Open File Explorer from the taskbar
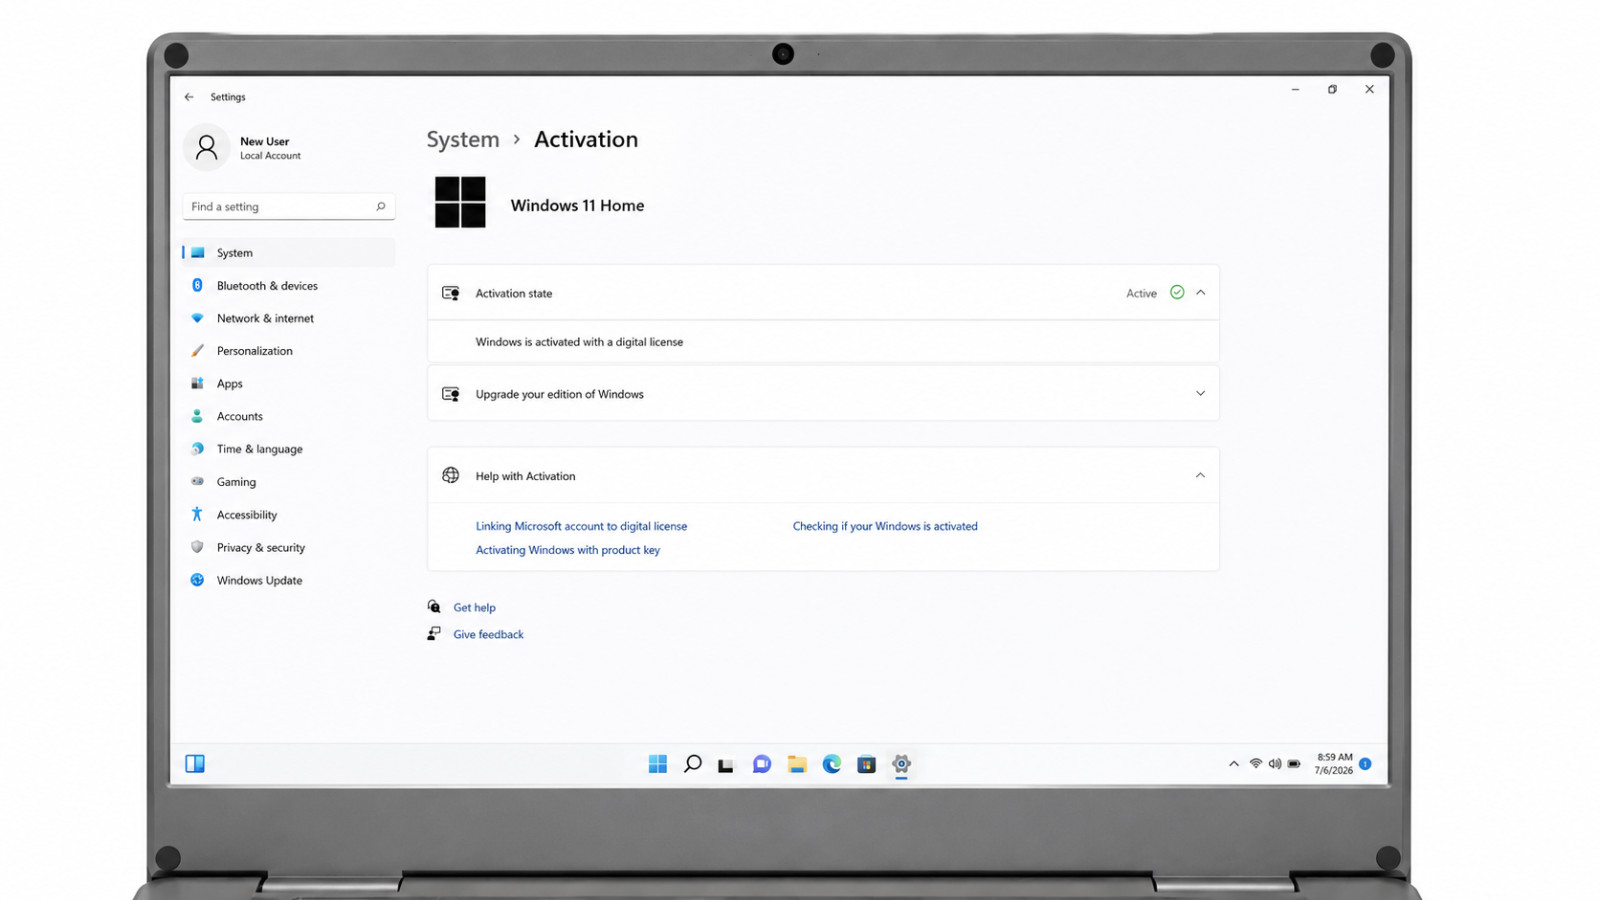 click(797, 764)
